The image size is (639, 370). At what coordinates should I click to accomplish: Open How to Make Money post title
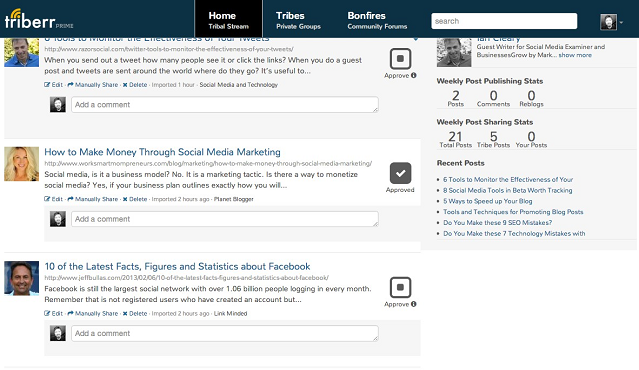[x=162, y=152]
